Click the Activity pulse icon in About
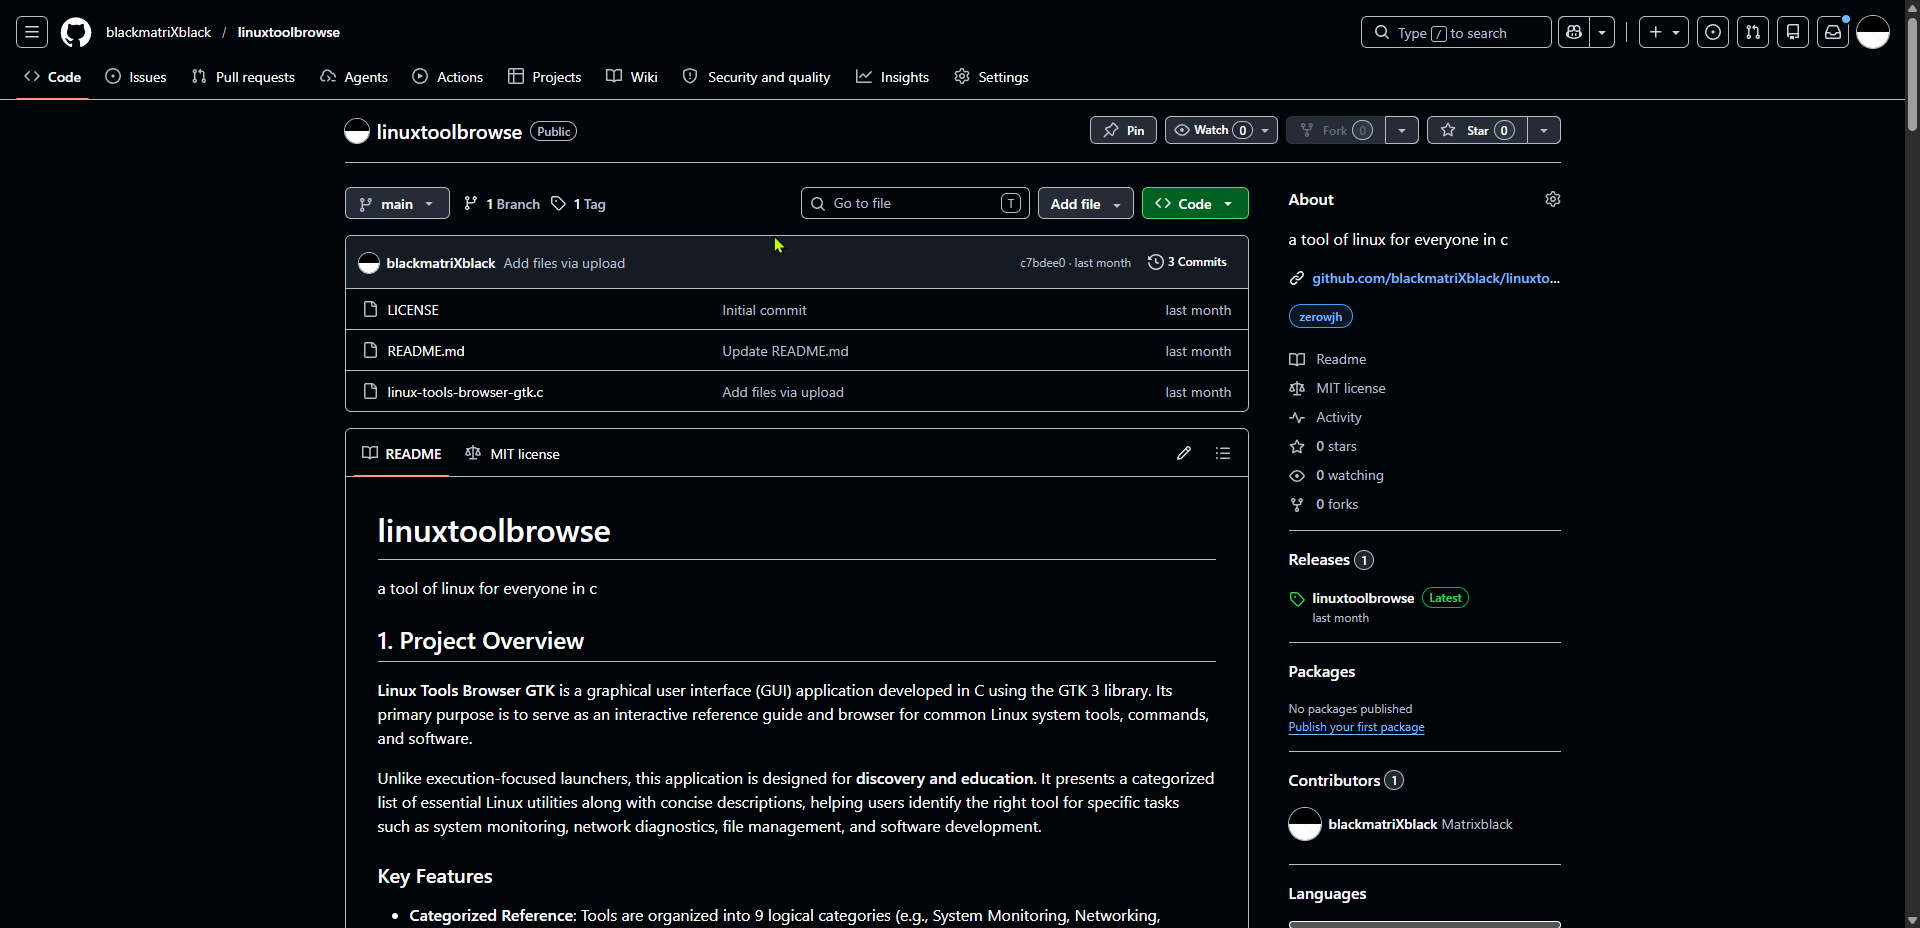This screenshot has width=1920, height=928. pos(1297,417)
